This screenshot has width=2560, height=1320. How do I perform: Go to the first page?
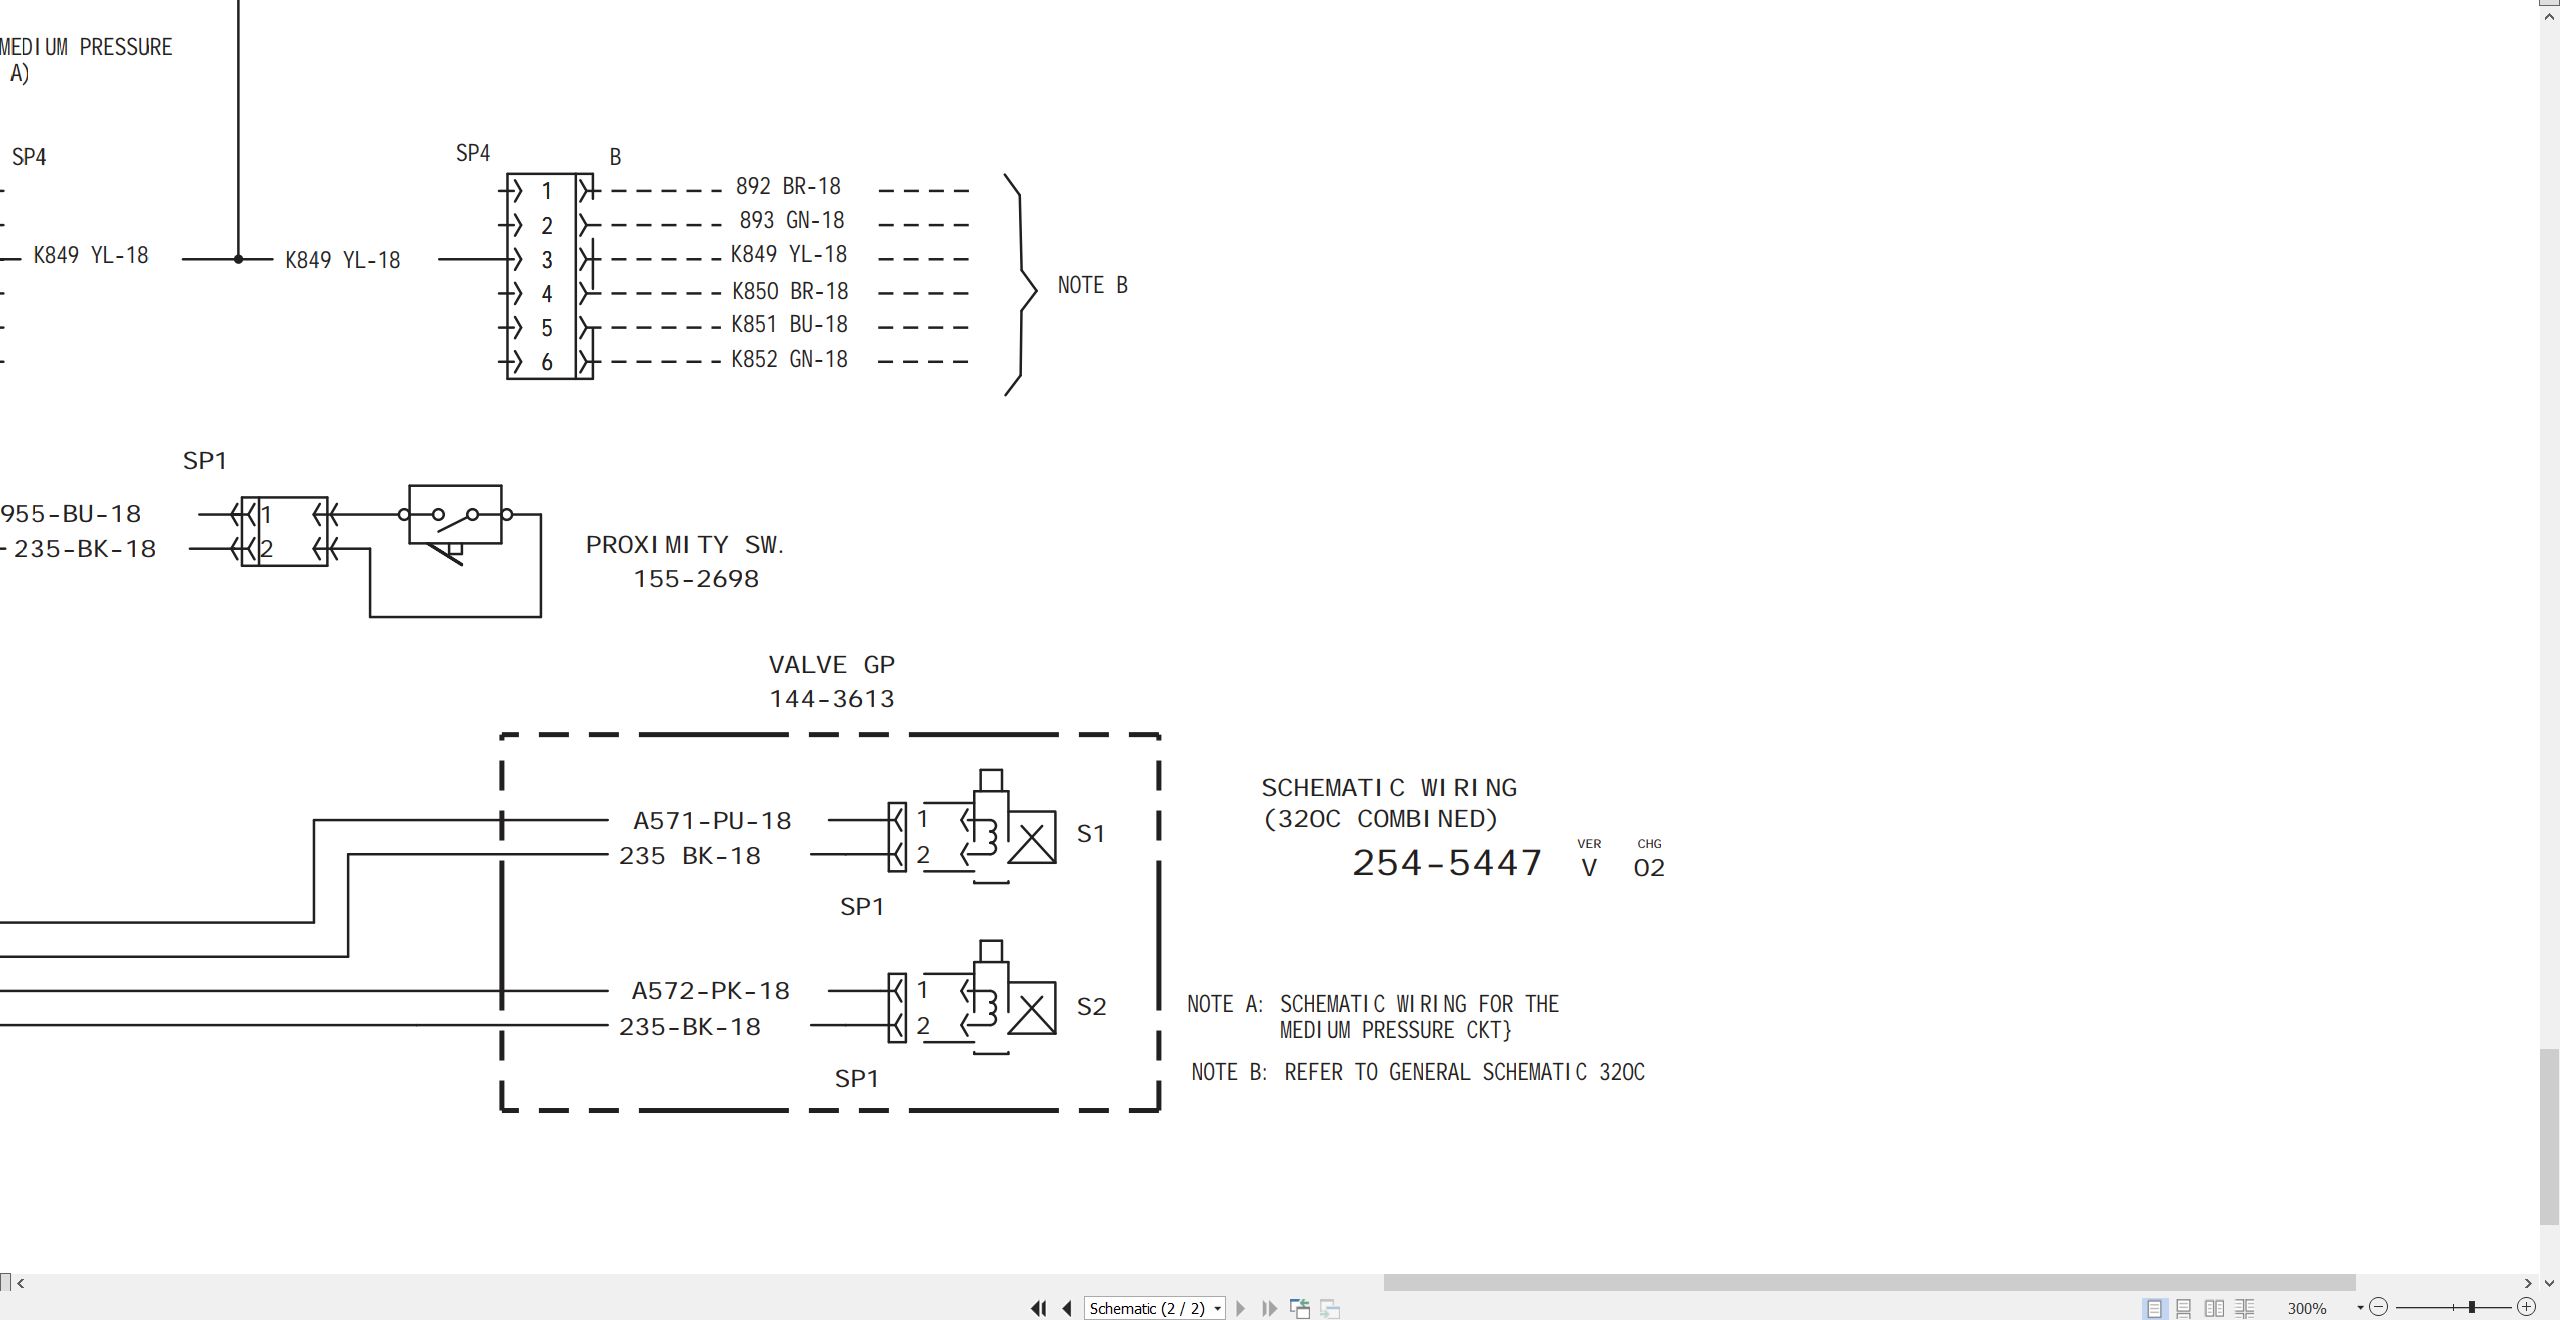click(x=1038, y=1308)
